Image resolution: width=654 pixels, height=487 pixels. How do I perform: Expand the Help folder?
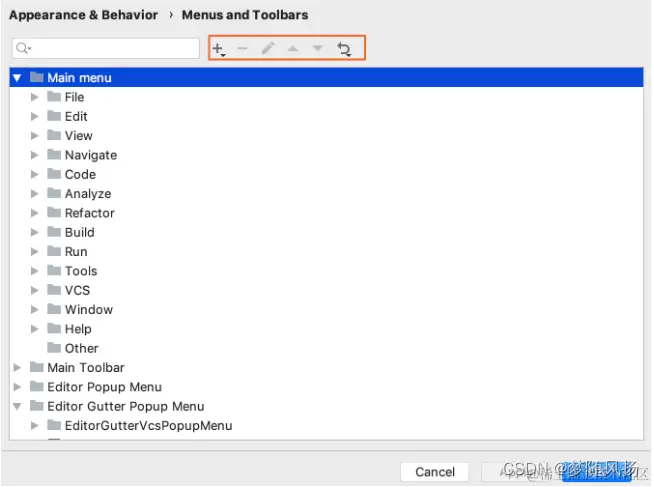pos(34,329)
